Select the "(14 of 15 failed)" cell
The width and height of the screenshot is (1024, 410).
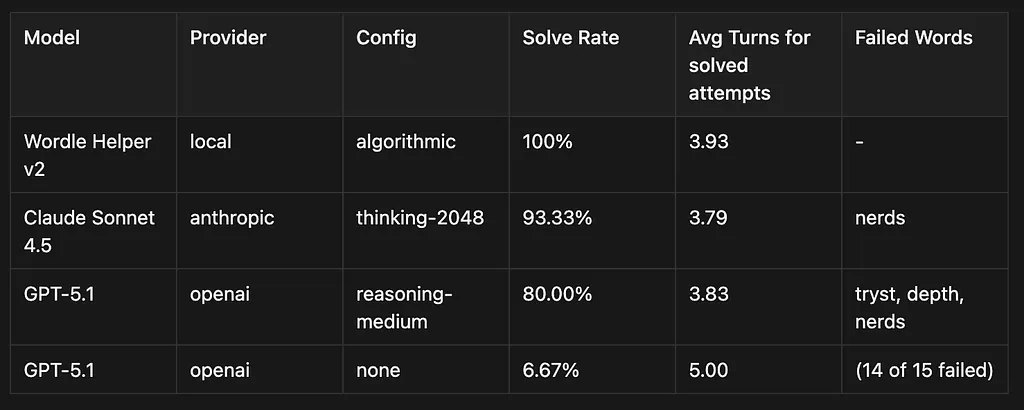924,371
